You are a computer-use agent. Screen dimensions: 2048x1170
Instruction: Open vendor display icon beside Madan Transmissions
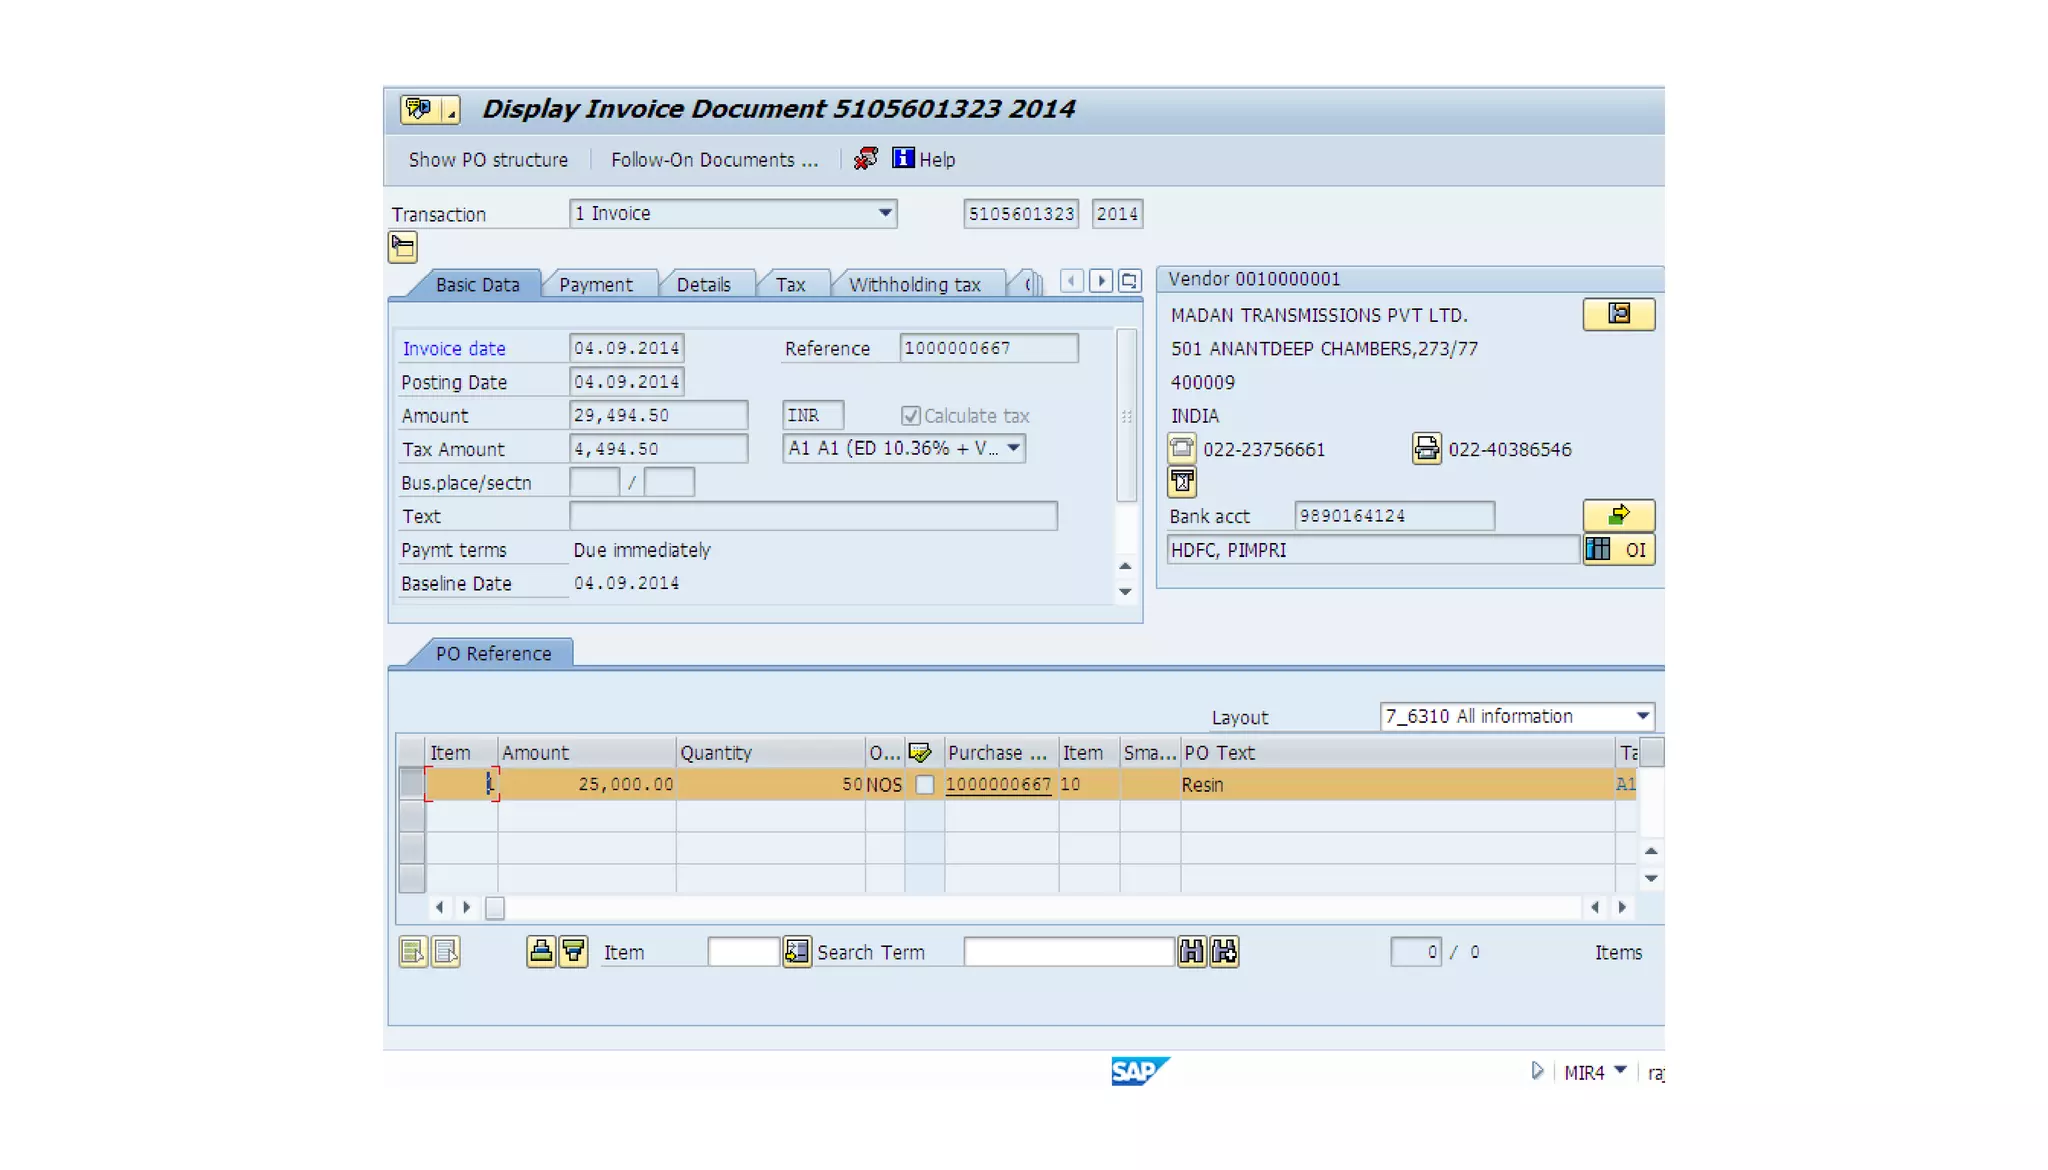pos(1618,314)
